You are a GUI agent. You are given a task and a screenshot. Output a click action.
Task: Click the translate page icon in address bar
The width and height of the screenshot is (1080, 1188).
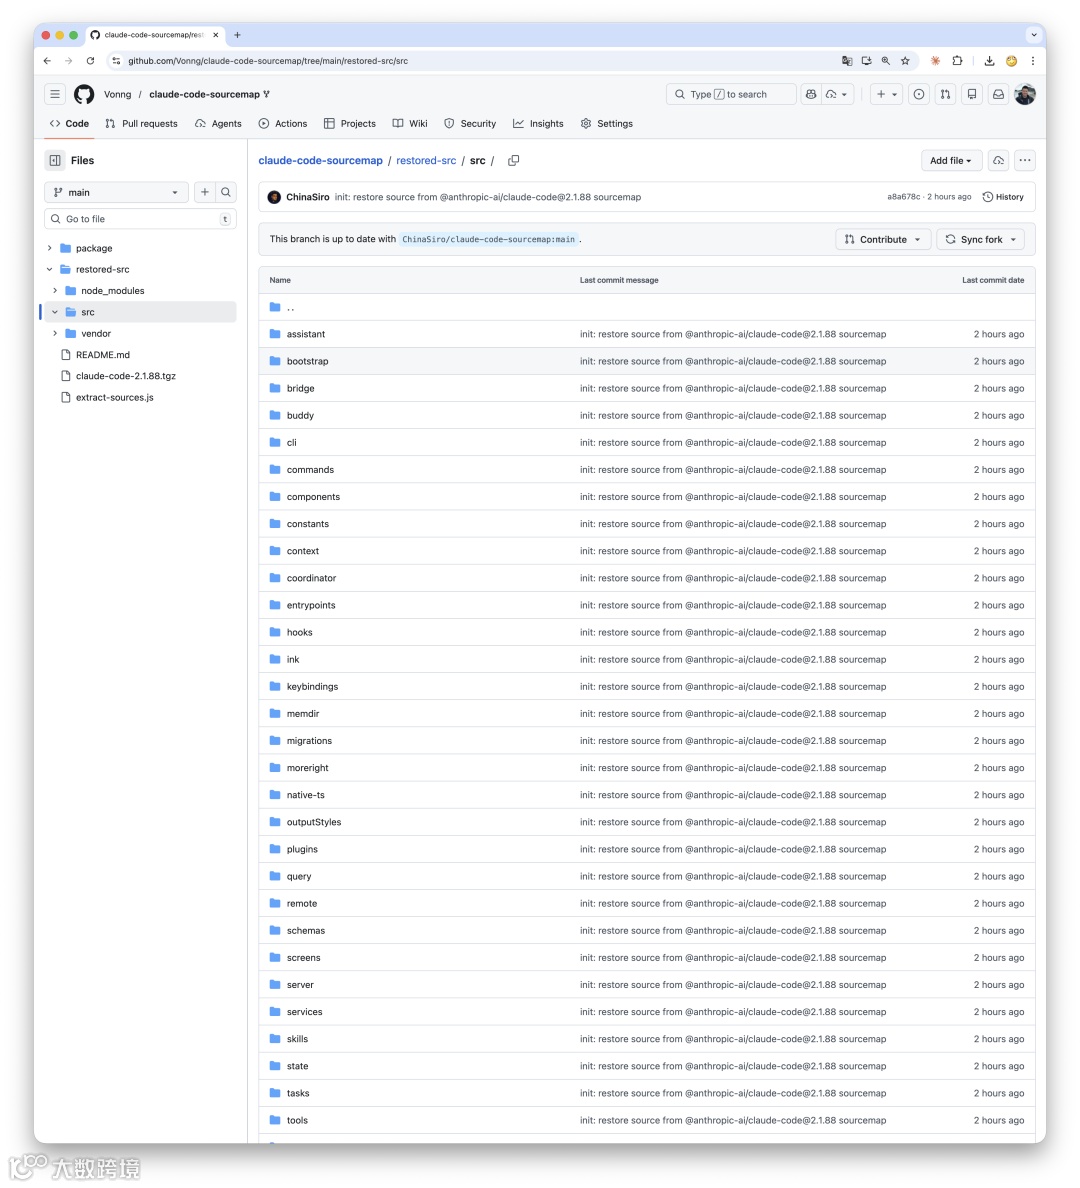(x=847, y=61)
